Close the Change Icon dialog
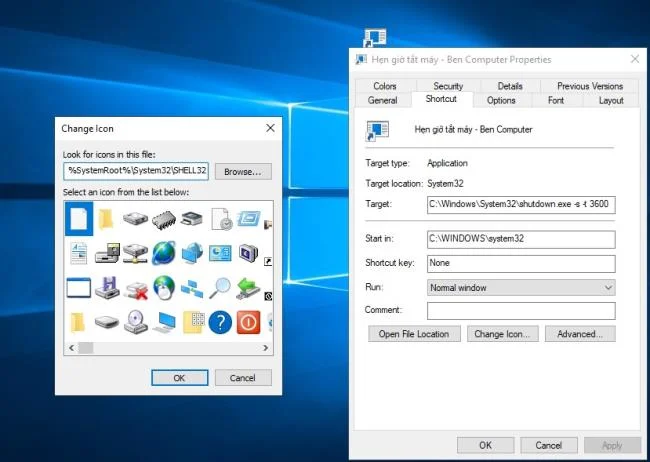The width and height of the screenshot is (650, 462). pos(270,128)
